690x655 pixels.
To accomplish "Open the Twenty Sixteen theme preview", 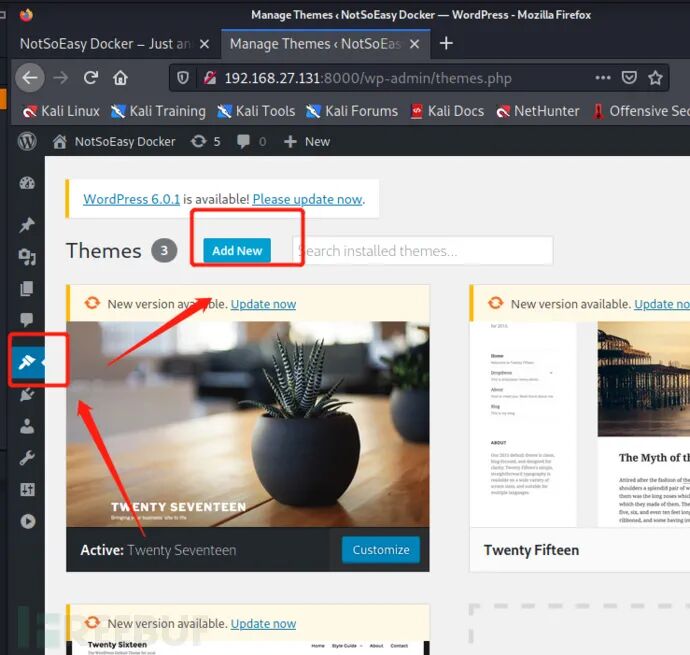I will (248, 648).
